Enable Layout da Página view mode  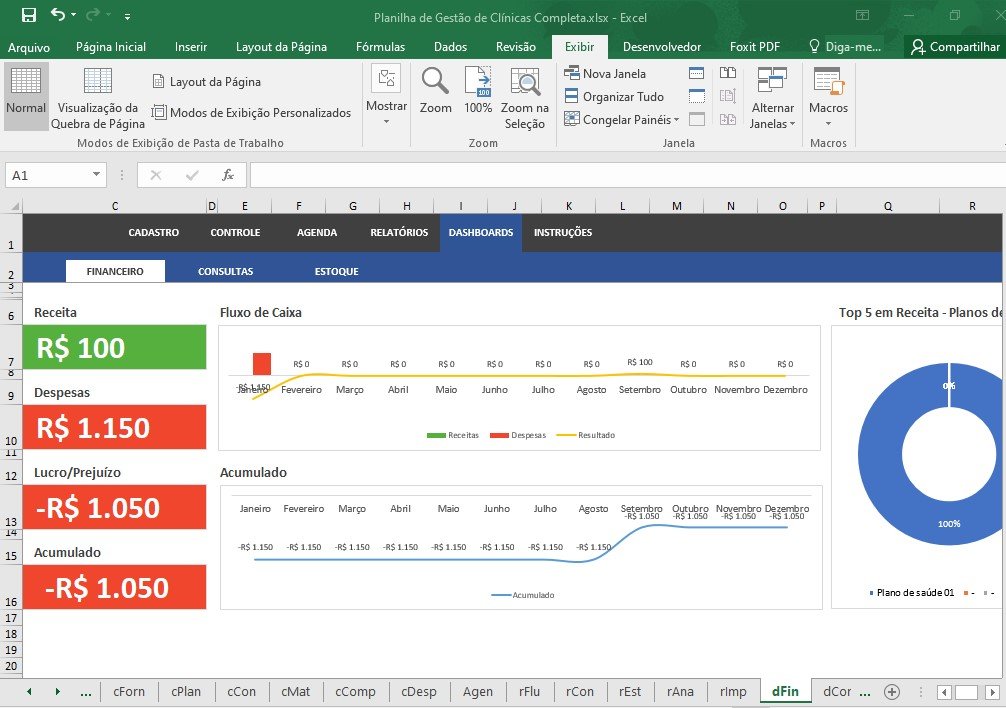[207, 82]
